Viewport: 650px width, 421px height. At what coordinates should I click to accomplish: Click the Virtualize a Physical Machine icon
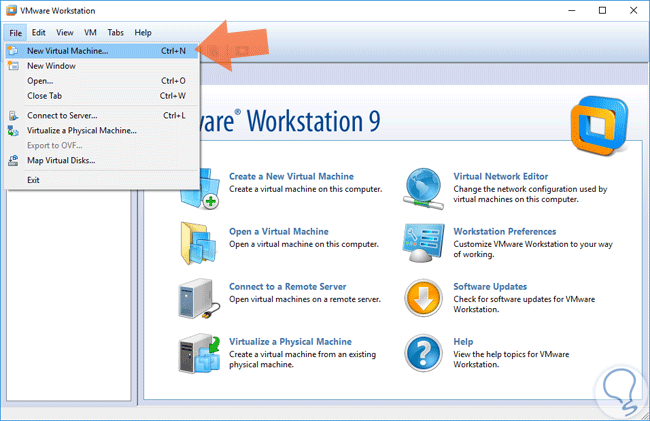[199, 353]
